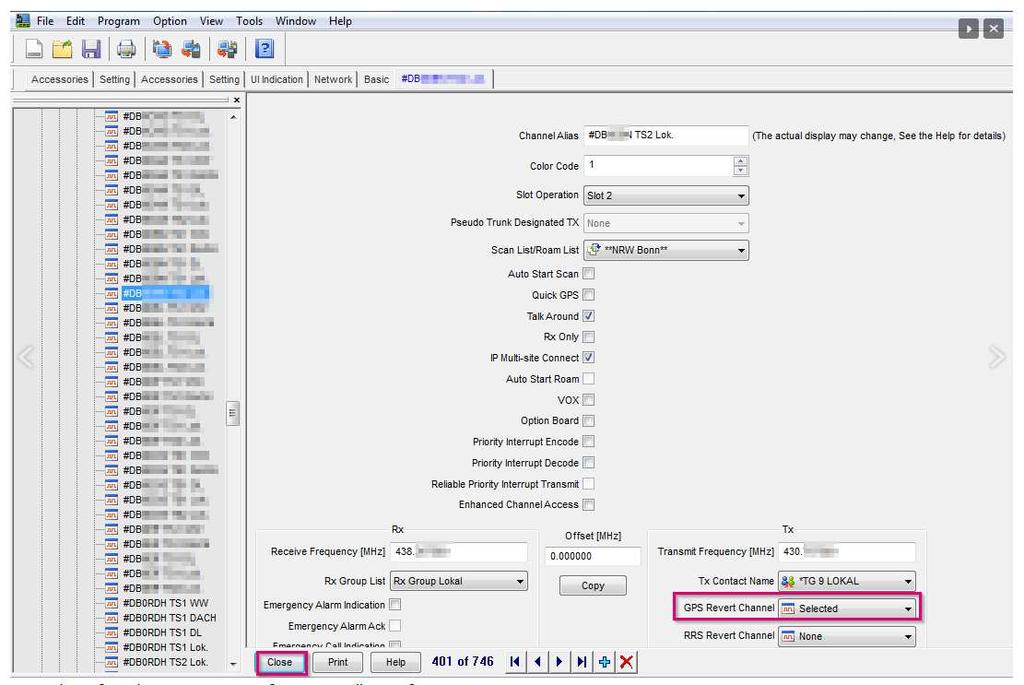1024x685 pixels.
Task: Enable Emergency Alarm Indication
Action: coord(394,605)
